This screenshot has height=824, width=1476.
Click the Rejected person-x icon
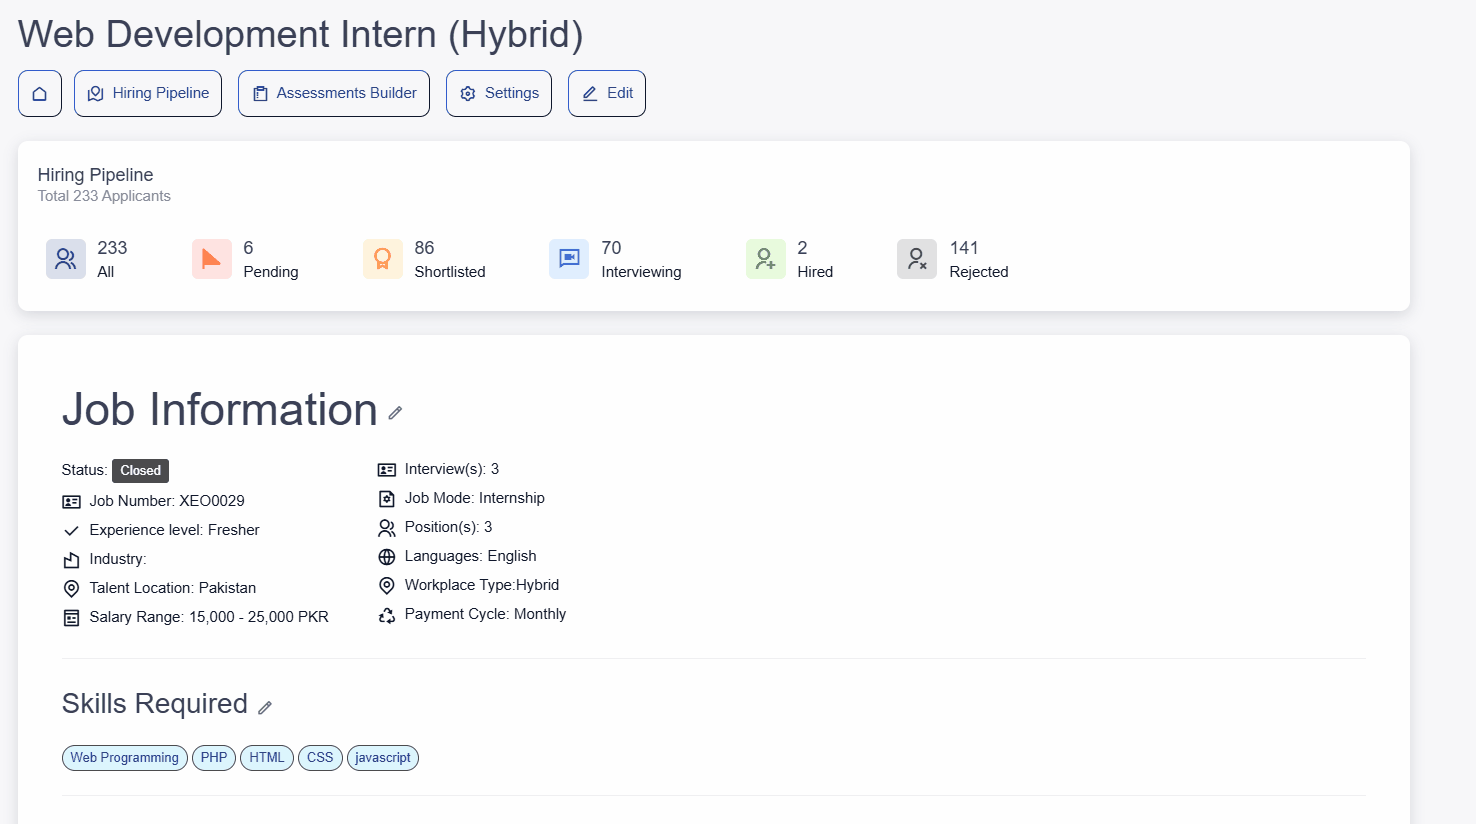pyautogui.click(x=917, y=259)
